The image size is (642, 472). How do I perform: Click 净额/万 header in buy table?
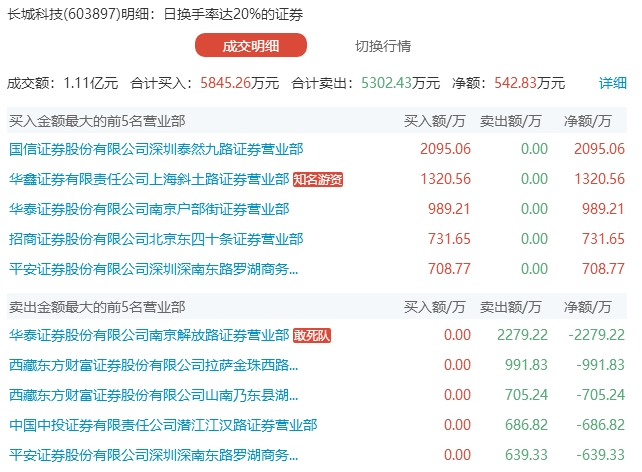(x=588, y=121)
